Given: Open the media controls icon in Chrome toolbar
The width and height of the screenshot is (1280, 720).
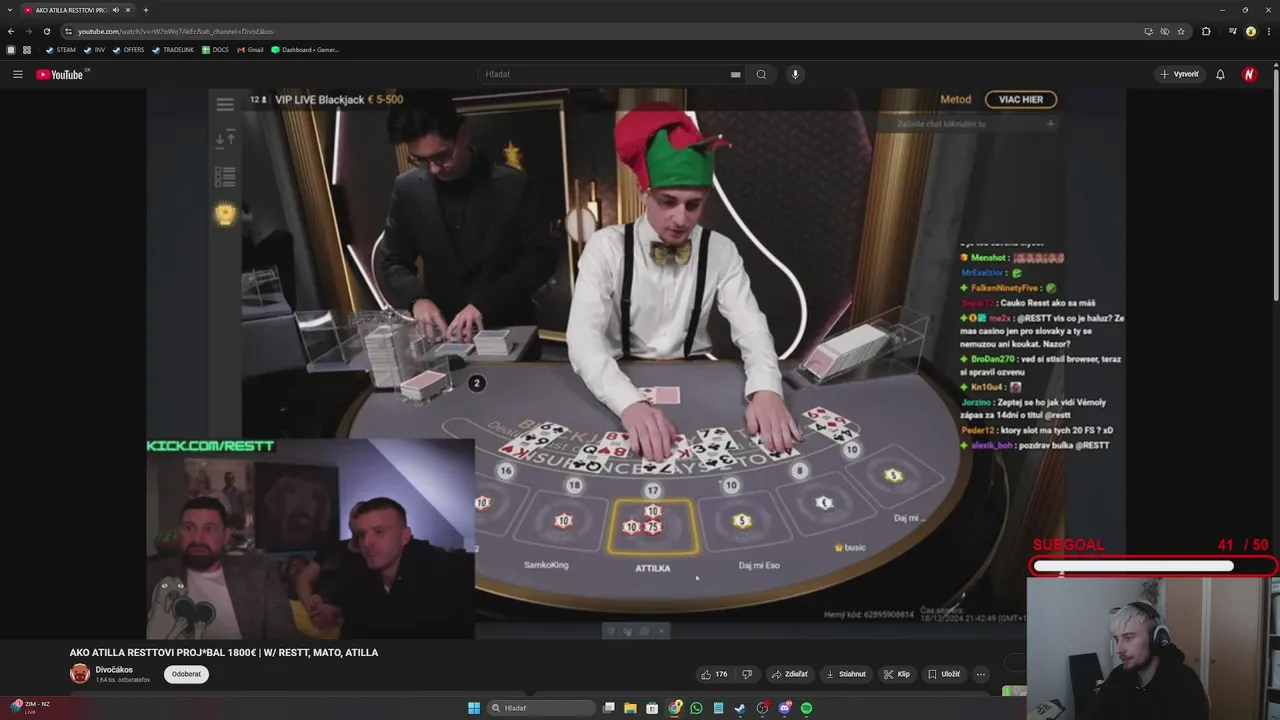Looking at the screenshot, I should [1232, 31].
